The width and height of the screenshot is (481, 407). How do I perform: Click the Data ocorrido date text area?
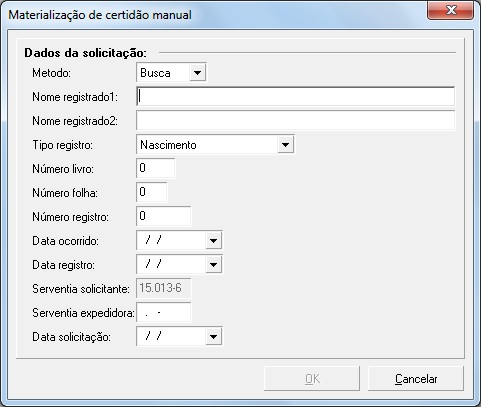point(171,240)
